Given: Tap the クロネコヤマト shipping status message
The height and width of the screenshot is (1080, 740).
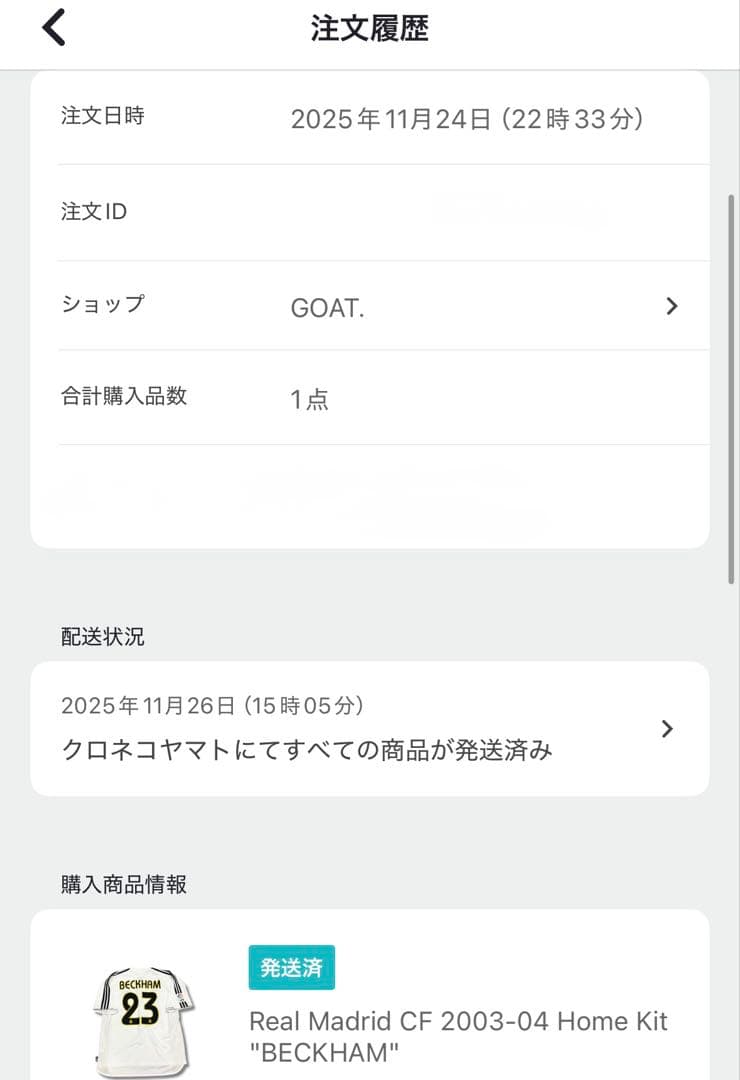Looking at the screenshot, I should (x=307, y=750).
